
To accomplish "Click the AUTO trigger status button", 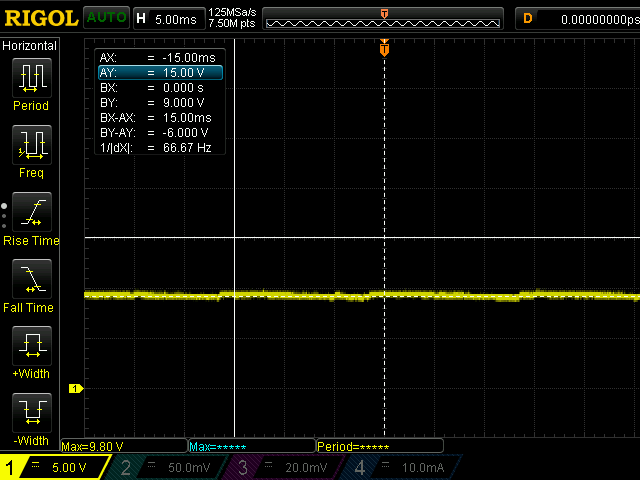I will pos(105,18).
